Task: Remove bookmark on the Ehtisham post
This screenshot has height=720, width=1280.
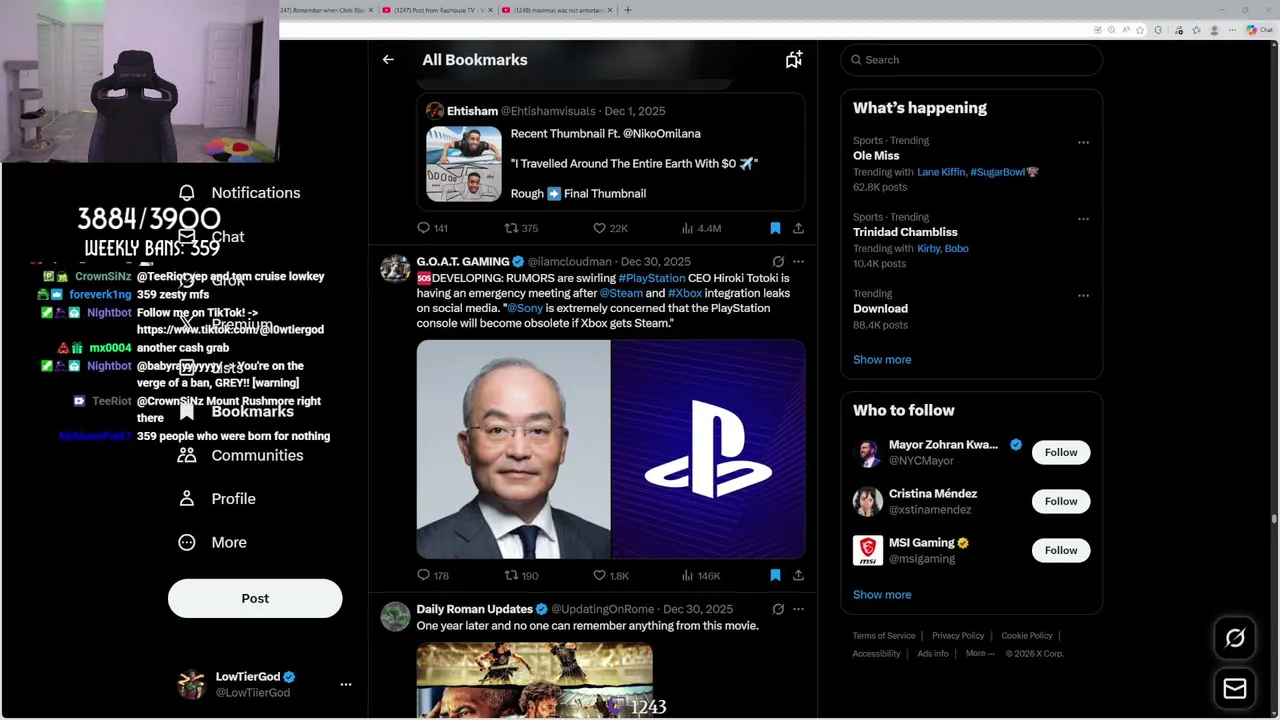Action: tap(775, 228)
